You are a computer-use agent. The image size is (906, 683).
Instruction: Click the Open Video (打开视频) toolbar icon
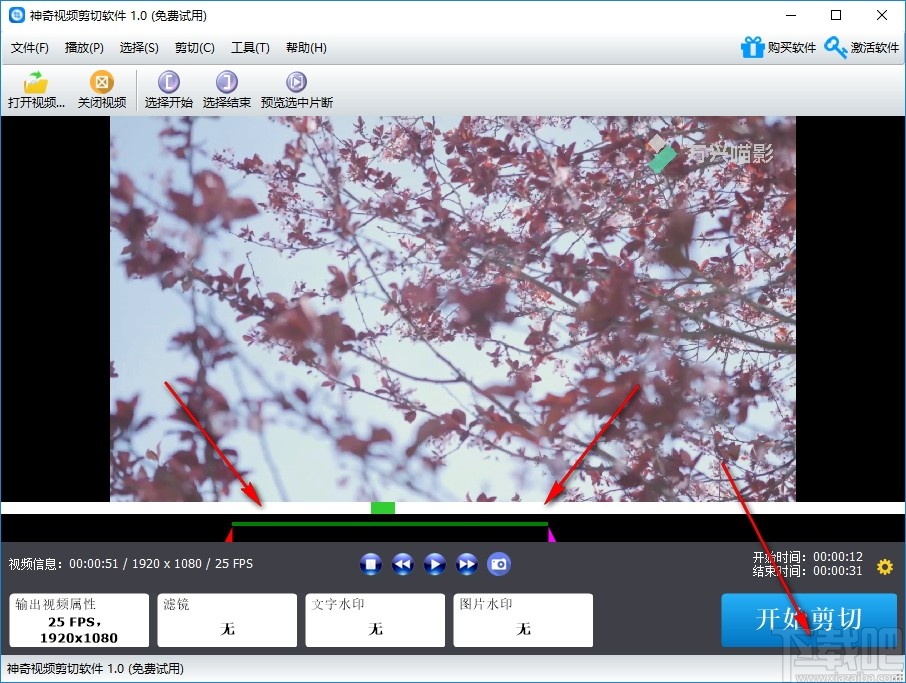36,83
